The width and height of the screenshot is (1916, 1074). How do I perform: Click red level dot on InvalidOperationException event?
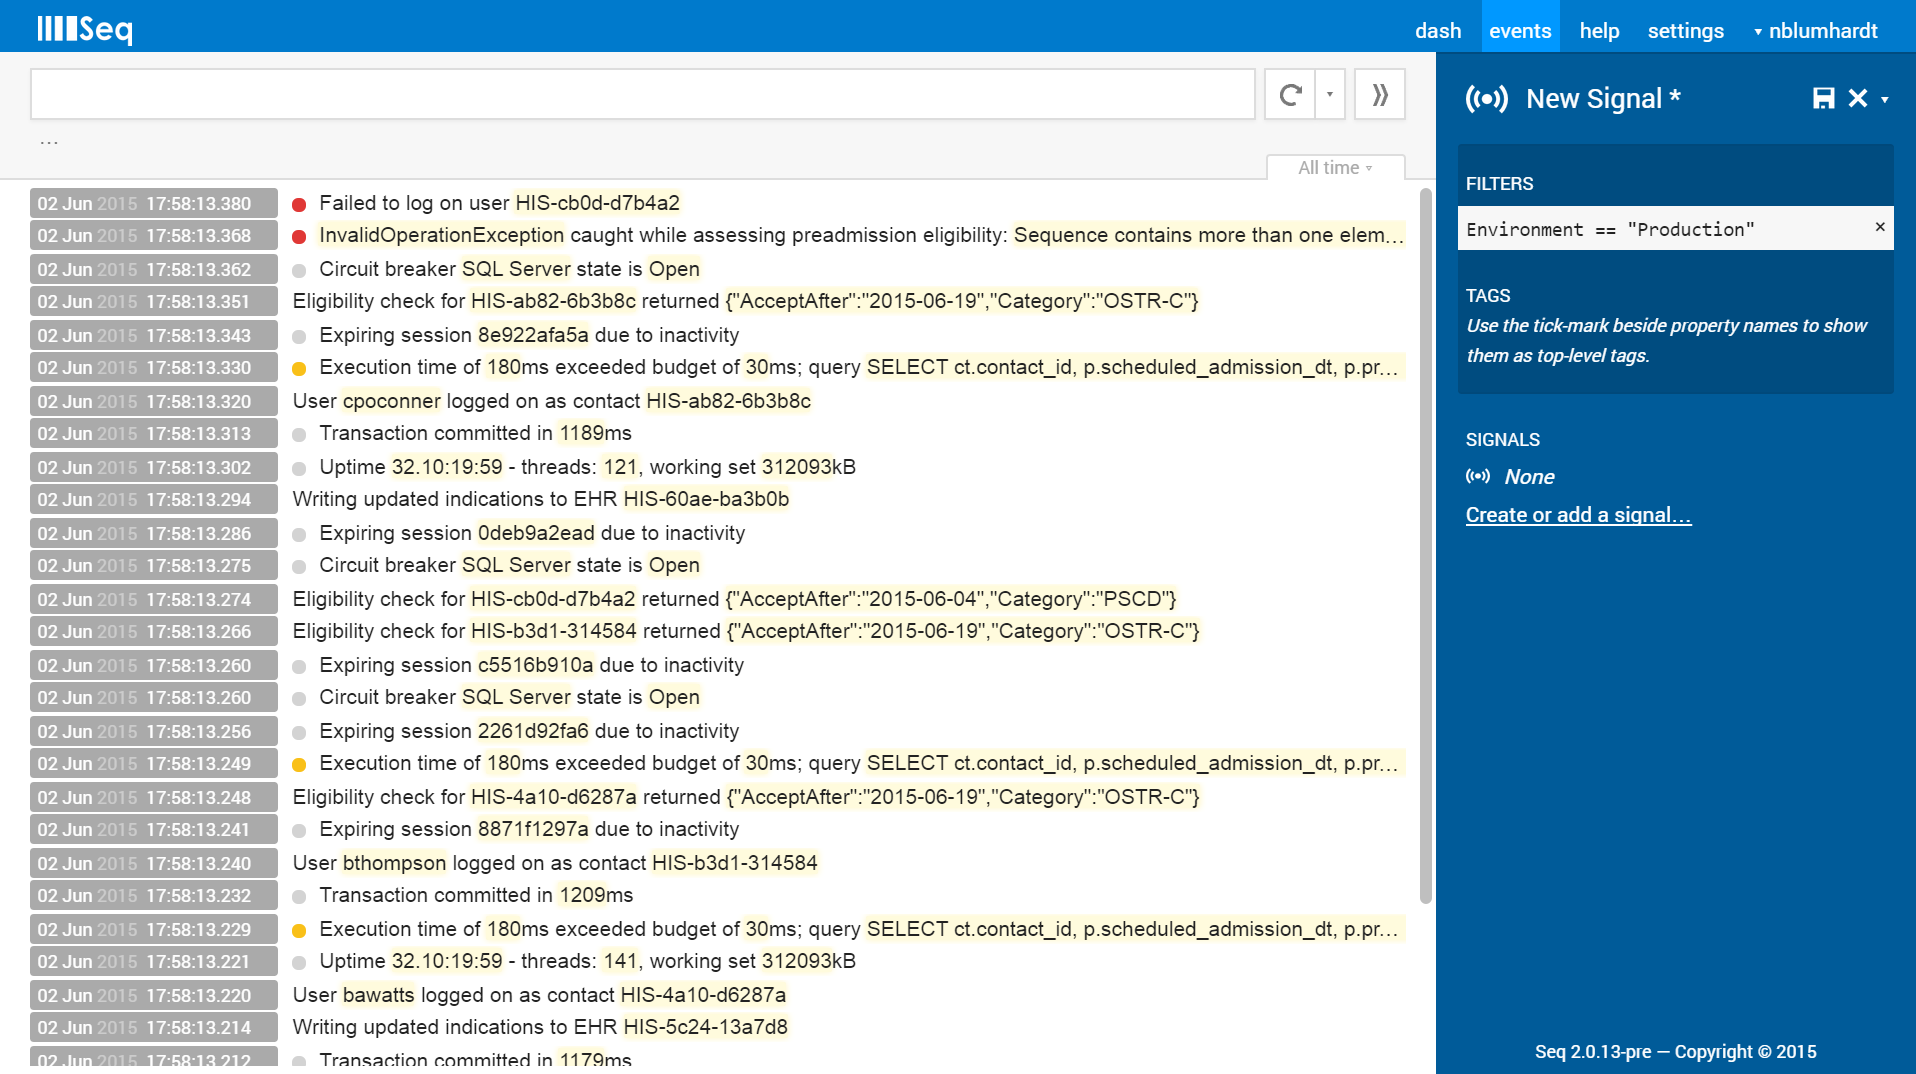(298, 237)
